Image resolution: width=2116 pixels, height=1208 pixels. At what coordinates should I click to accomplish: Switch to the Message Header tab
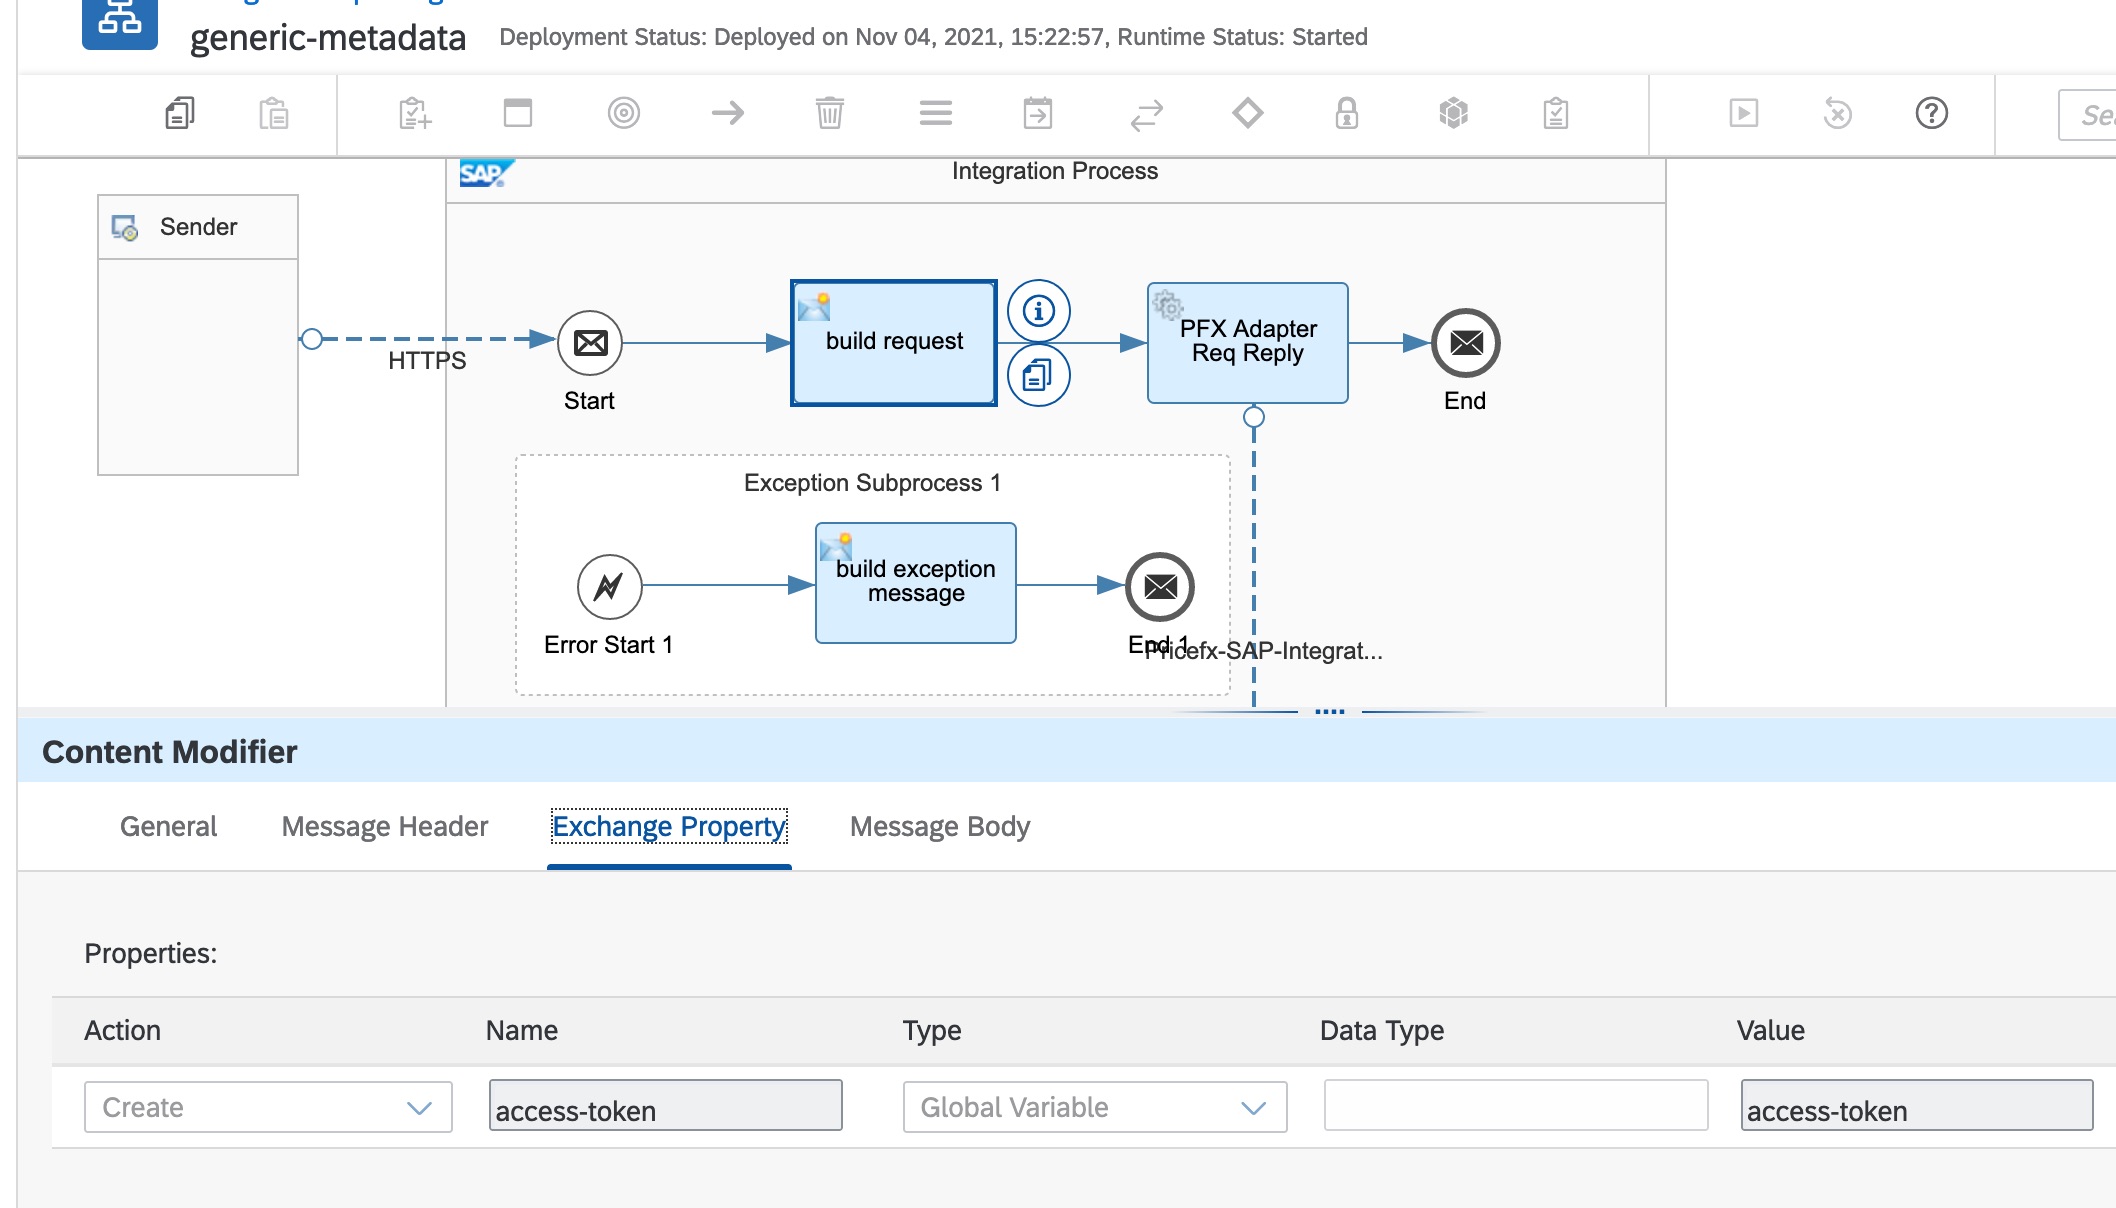click(x=385, y=827)
